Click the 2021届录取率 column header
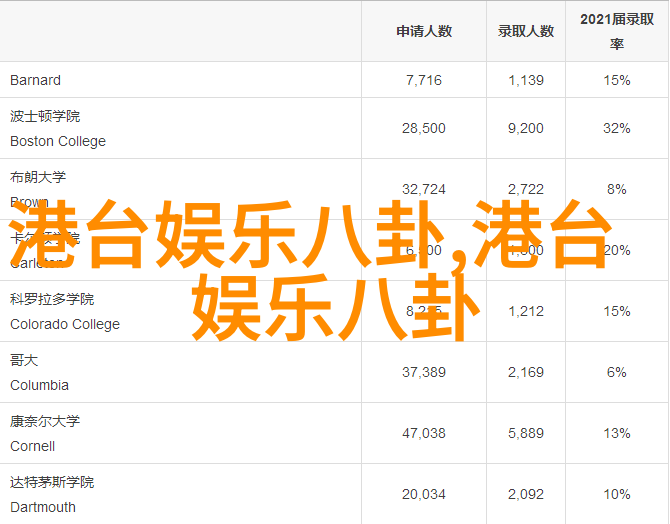This screenshot has width=670, height=524. coord(617,31)
